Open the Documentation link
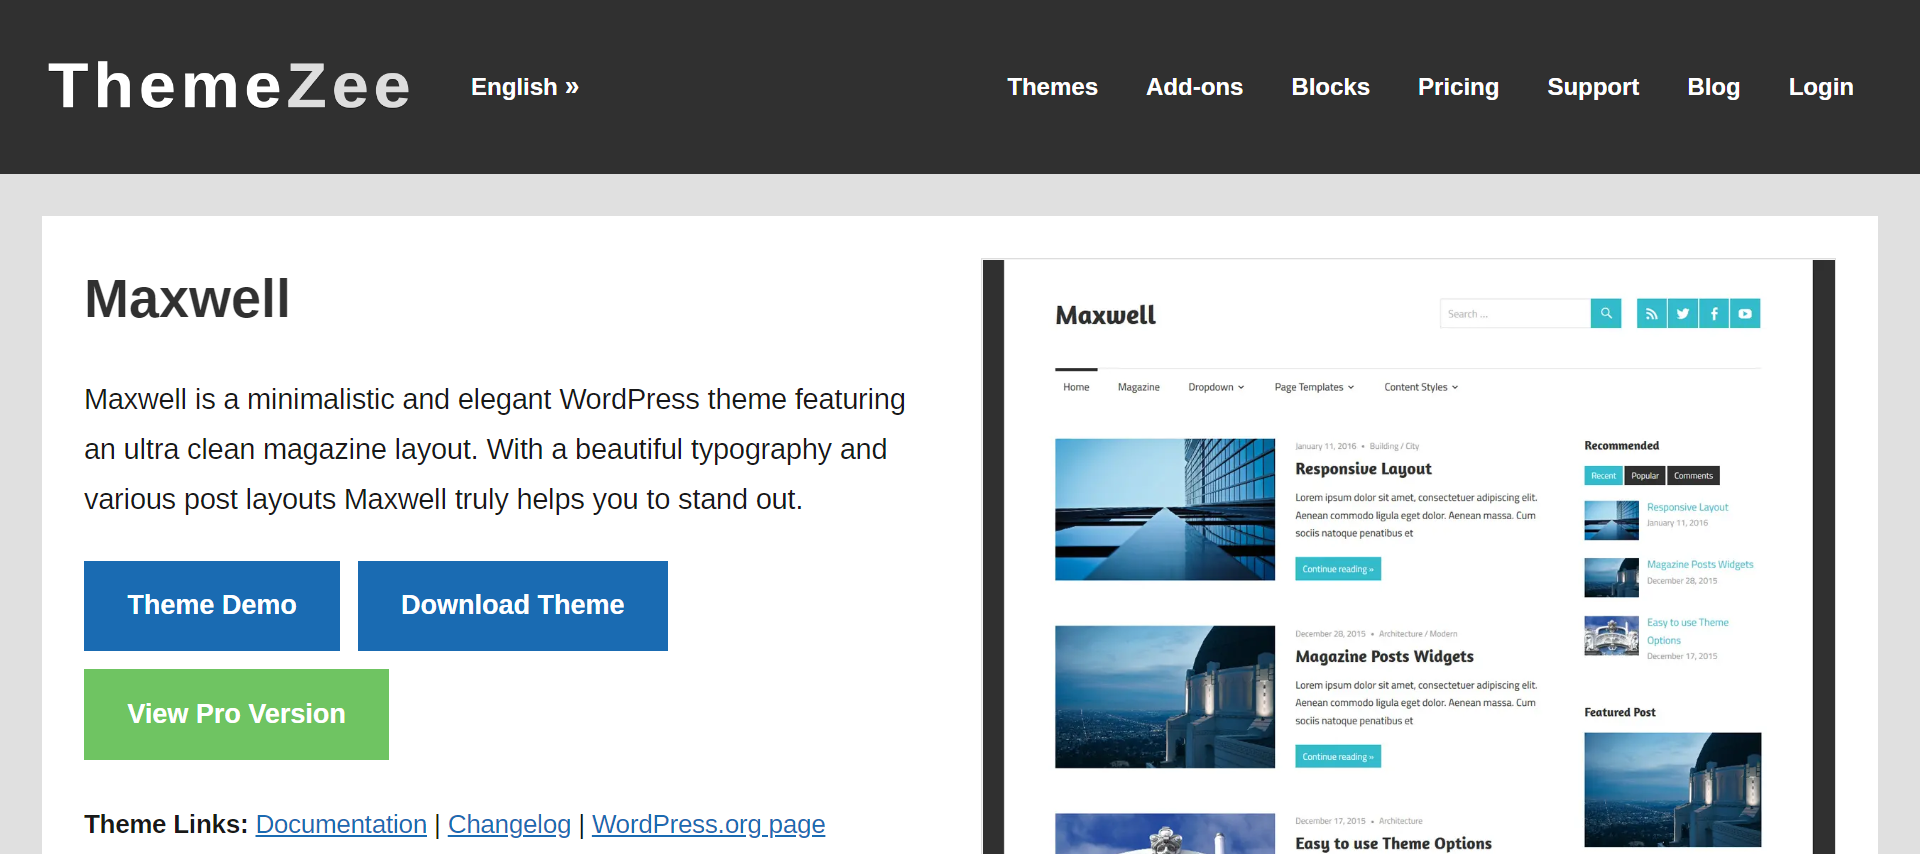The image size is (1920, 854). [x=341, y=824]
